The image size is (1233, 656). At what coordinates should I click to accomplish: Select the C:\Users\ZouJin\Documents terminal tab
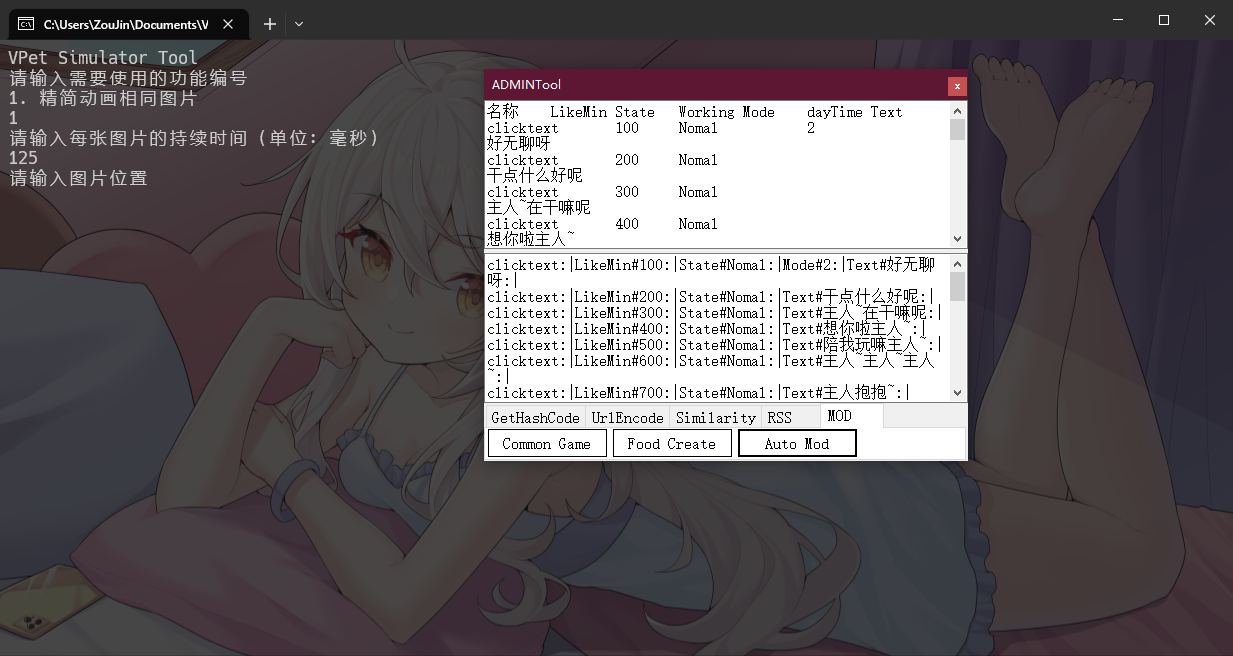[x=128, y=23]
